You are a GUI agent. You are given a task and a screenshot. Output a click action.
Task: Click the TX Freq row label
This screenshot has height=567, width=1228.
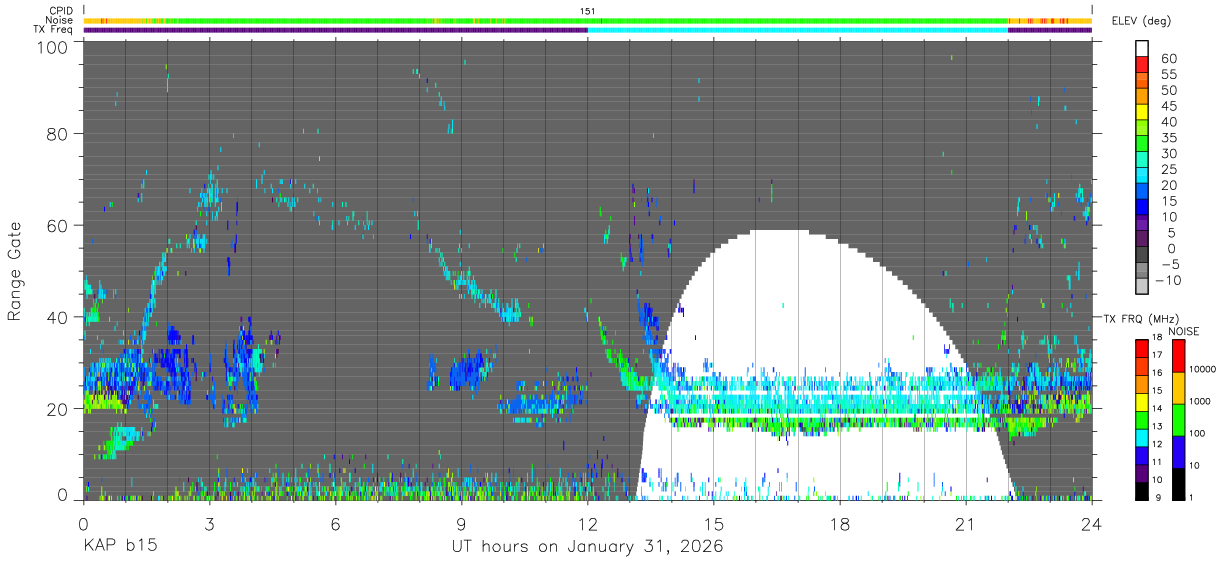coord(54,30)
